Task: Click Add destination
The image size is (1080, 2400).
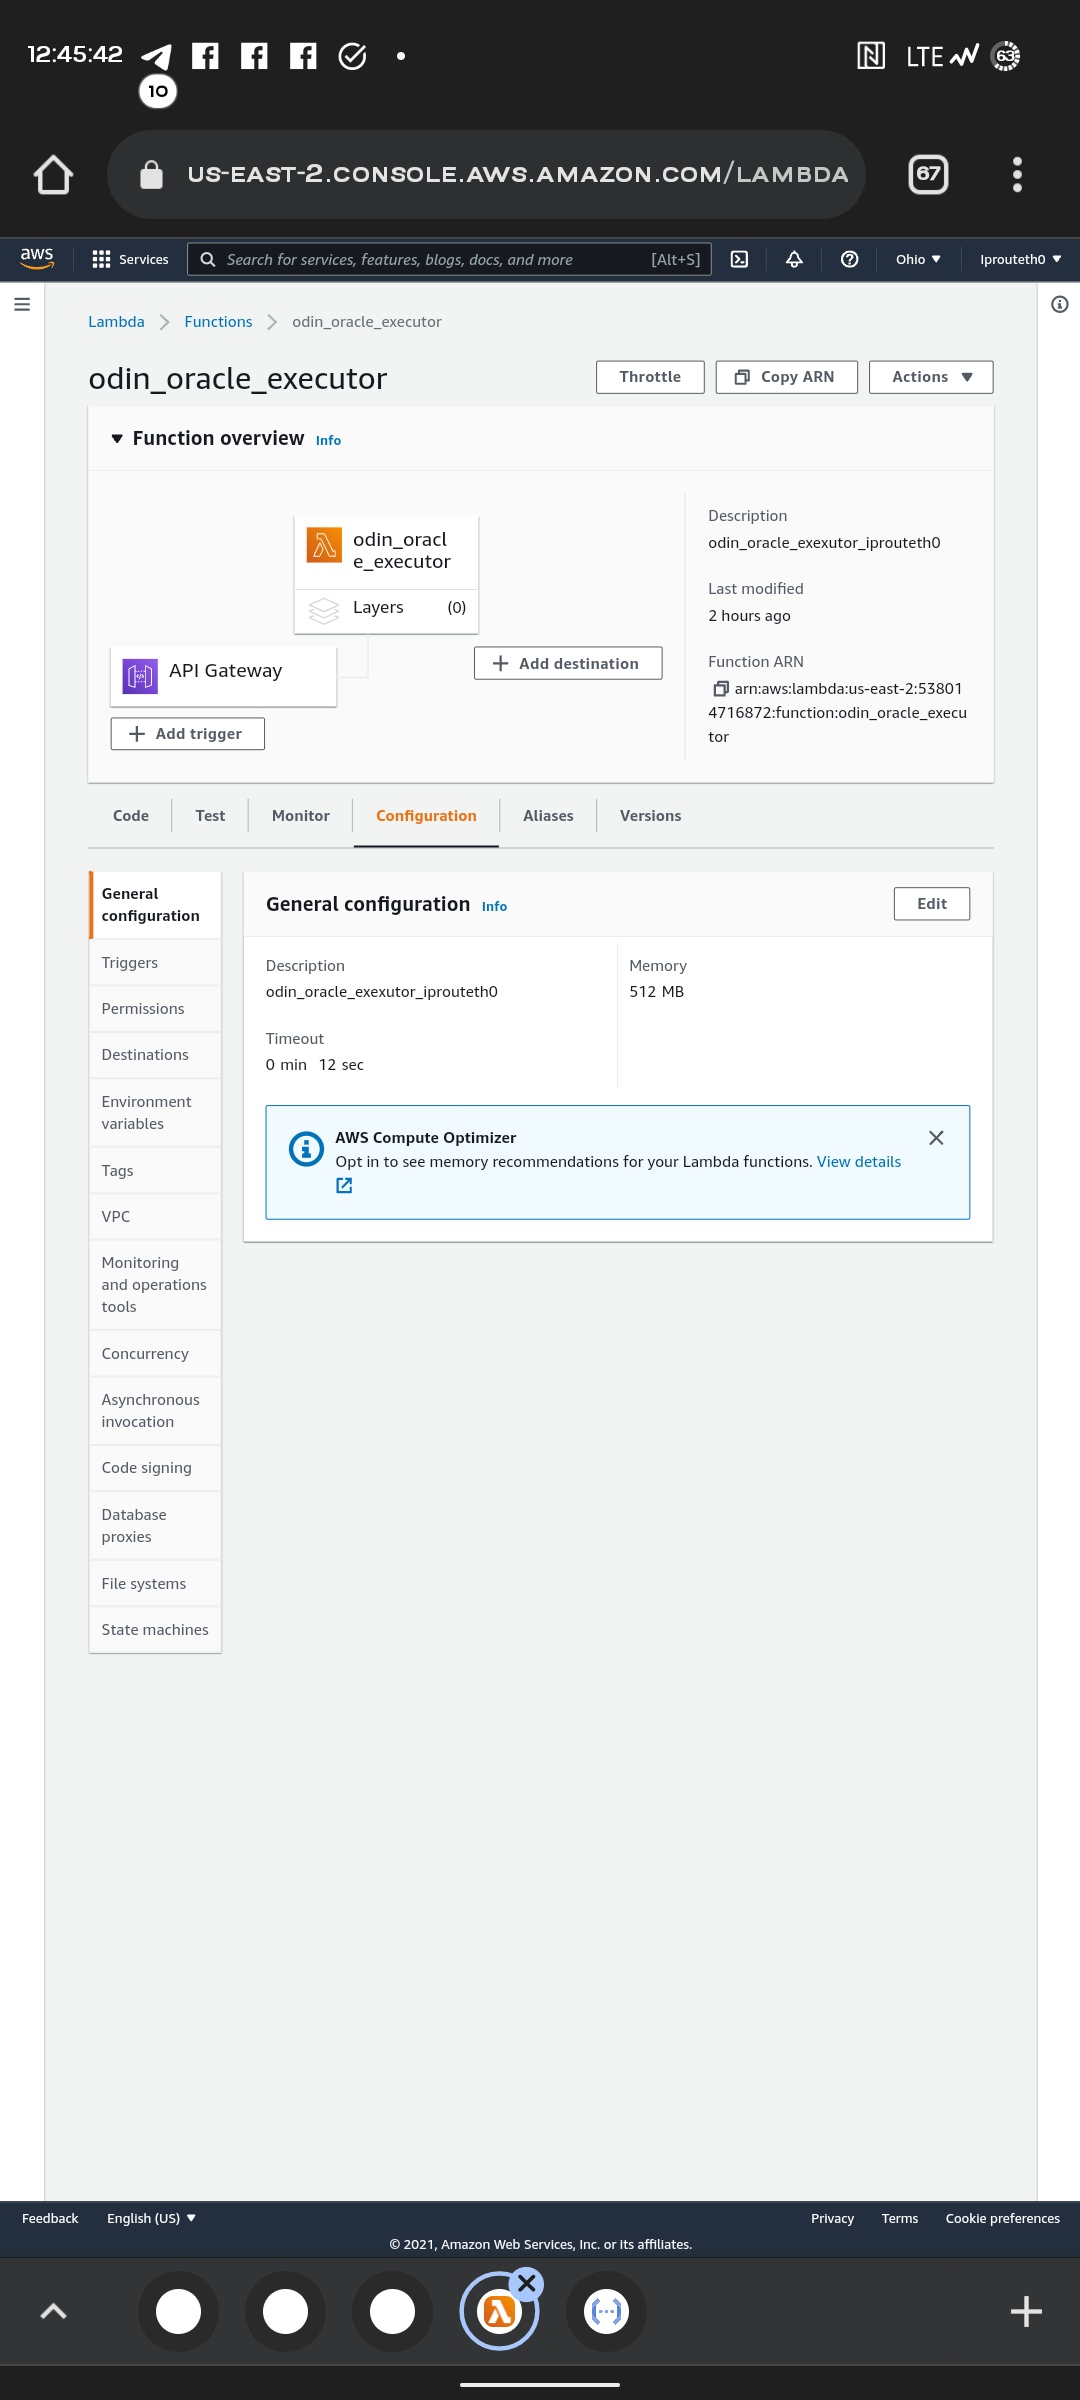Action: pyautogui.click(x=568, y=663)
